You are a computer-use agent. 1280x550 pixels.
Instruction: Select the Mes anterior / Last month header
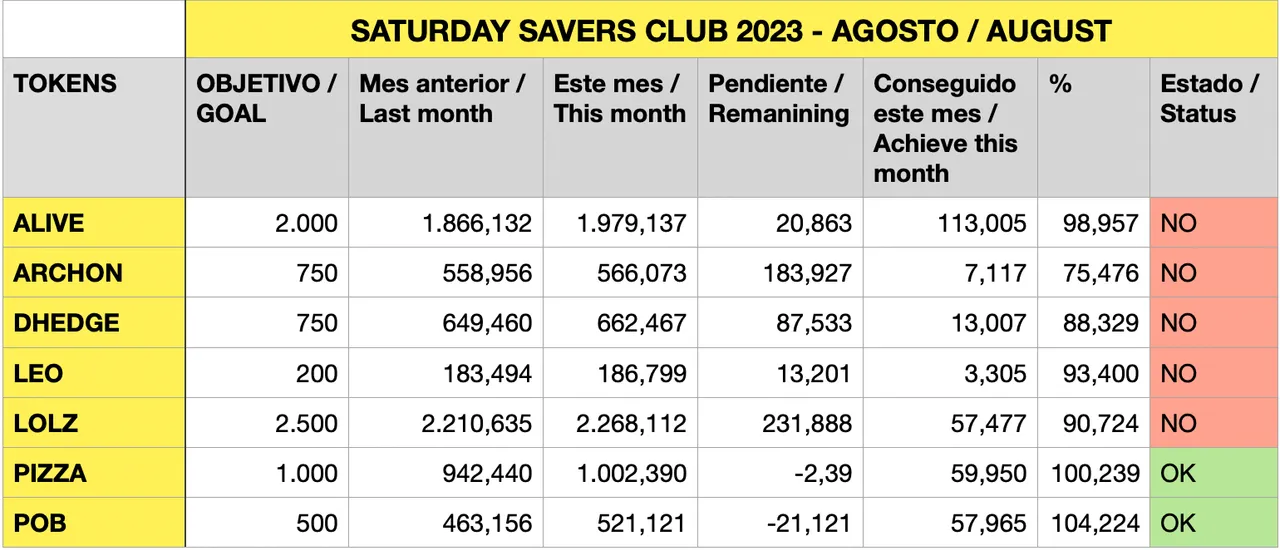point(442,99)
